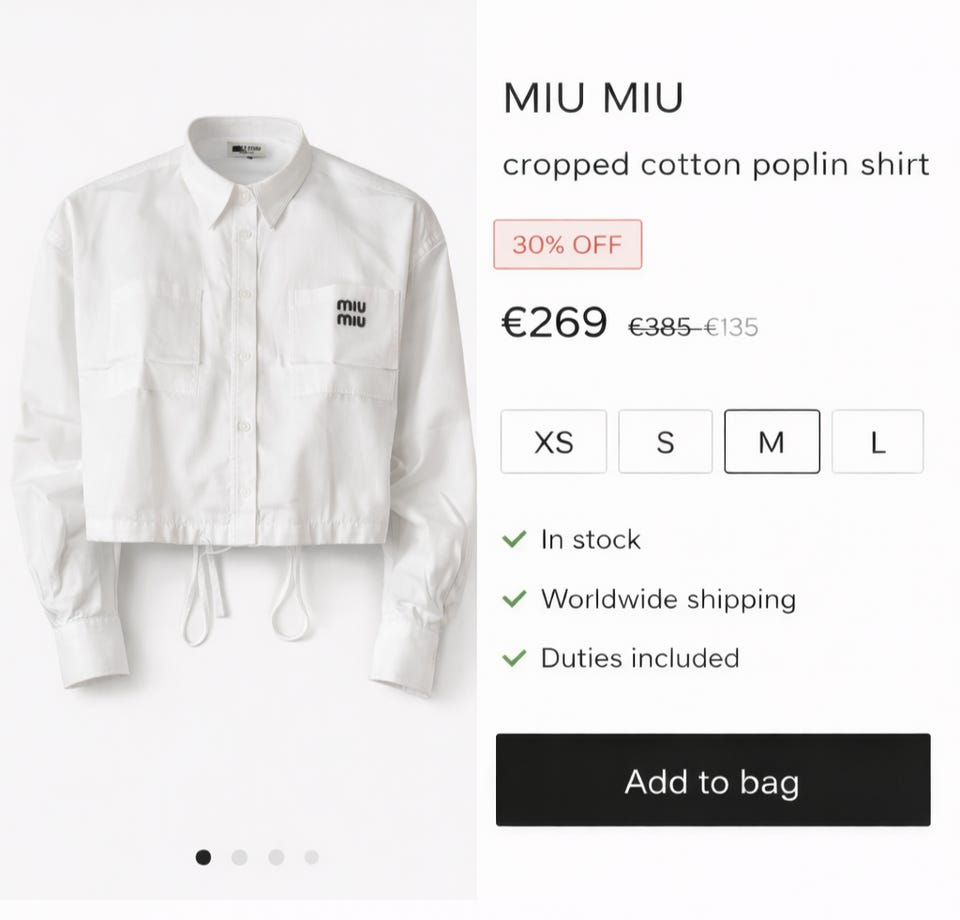Click the checkmark next to Worldwide shipping
Image resolution: width=960 pixels, height=920 pixels.
pyautogui.click(x=514, y=599)
